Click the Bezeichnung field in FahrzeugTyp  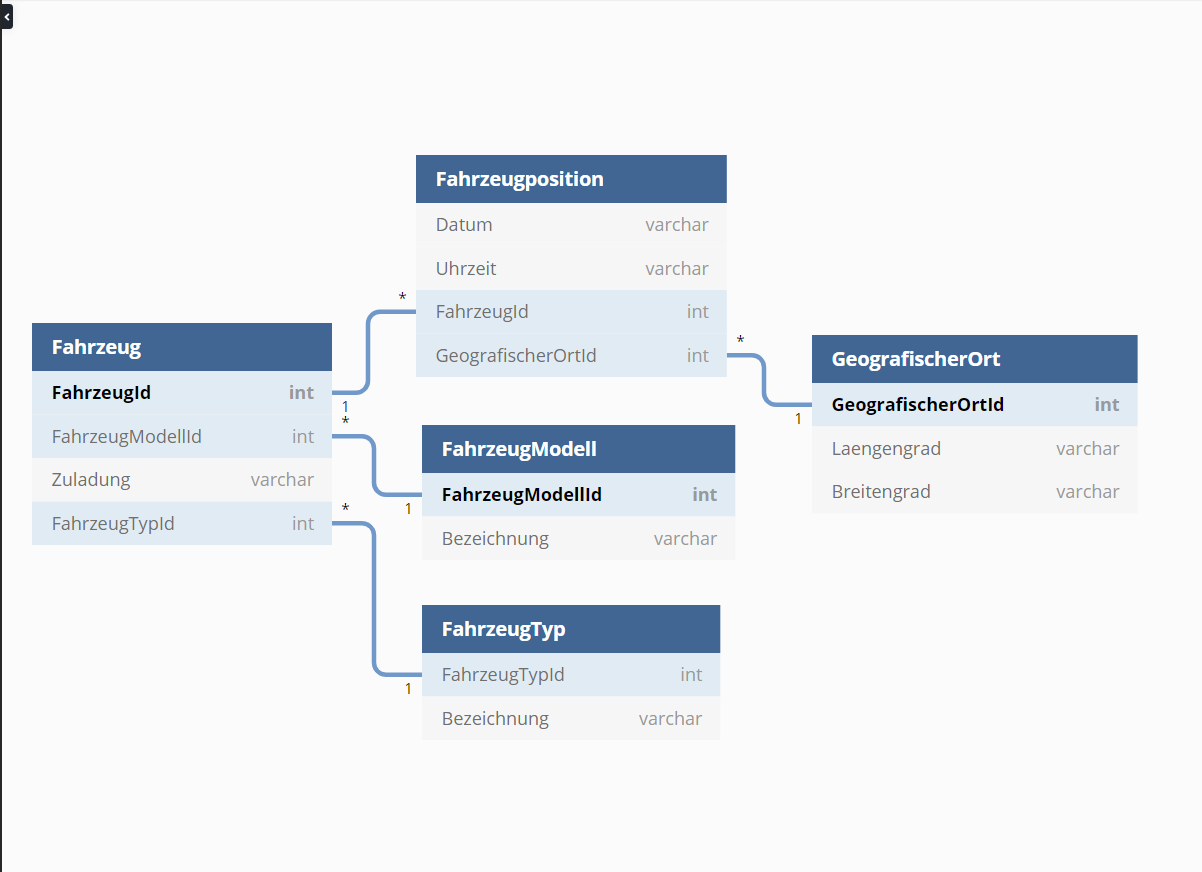[571, 718]
